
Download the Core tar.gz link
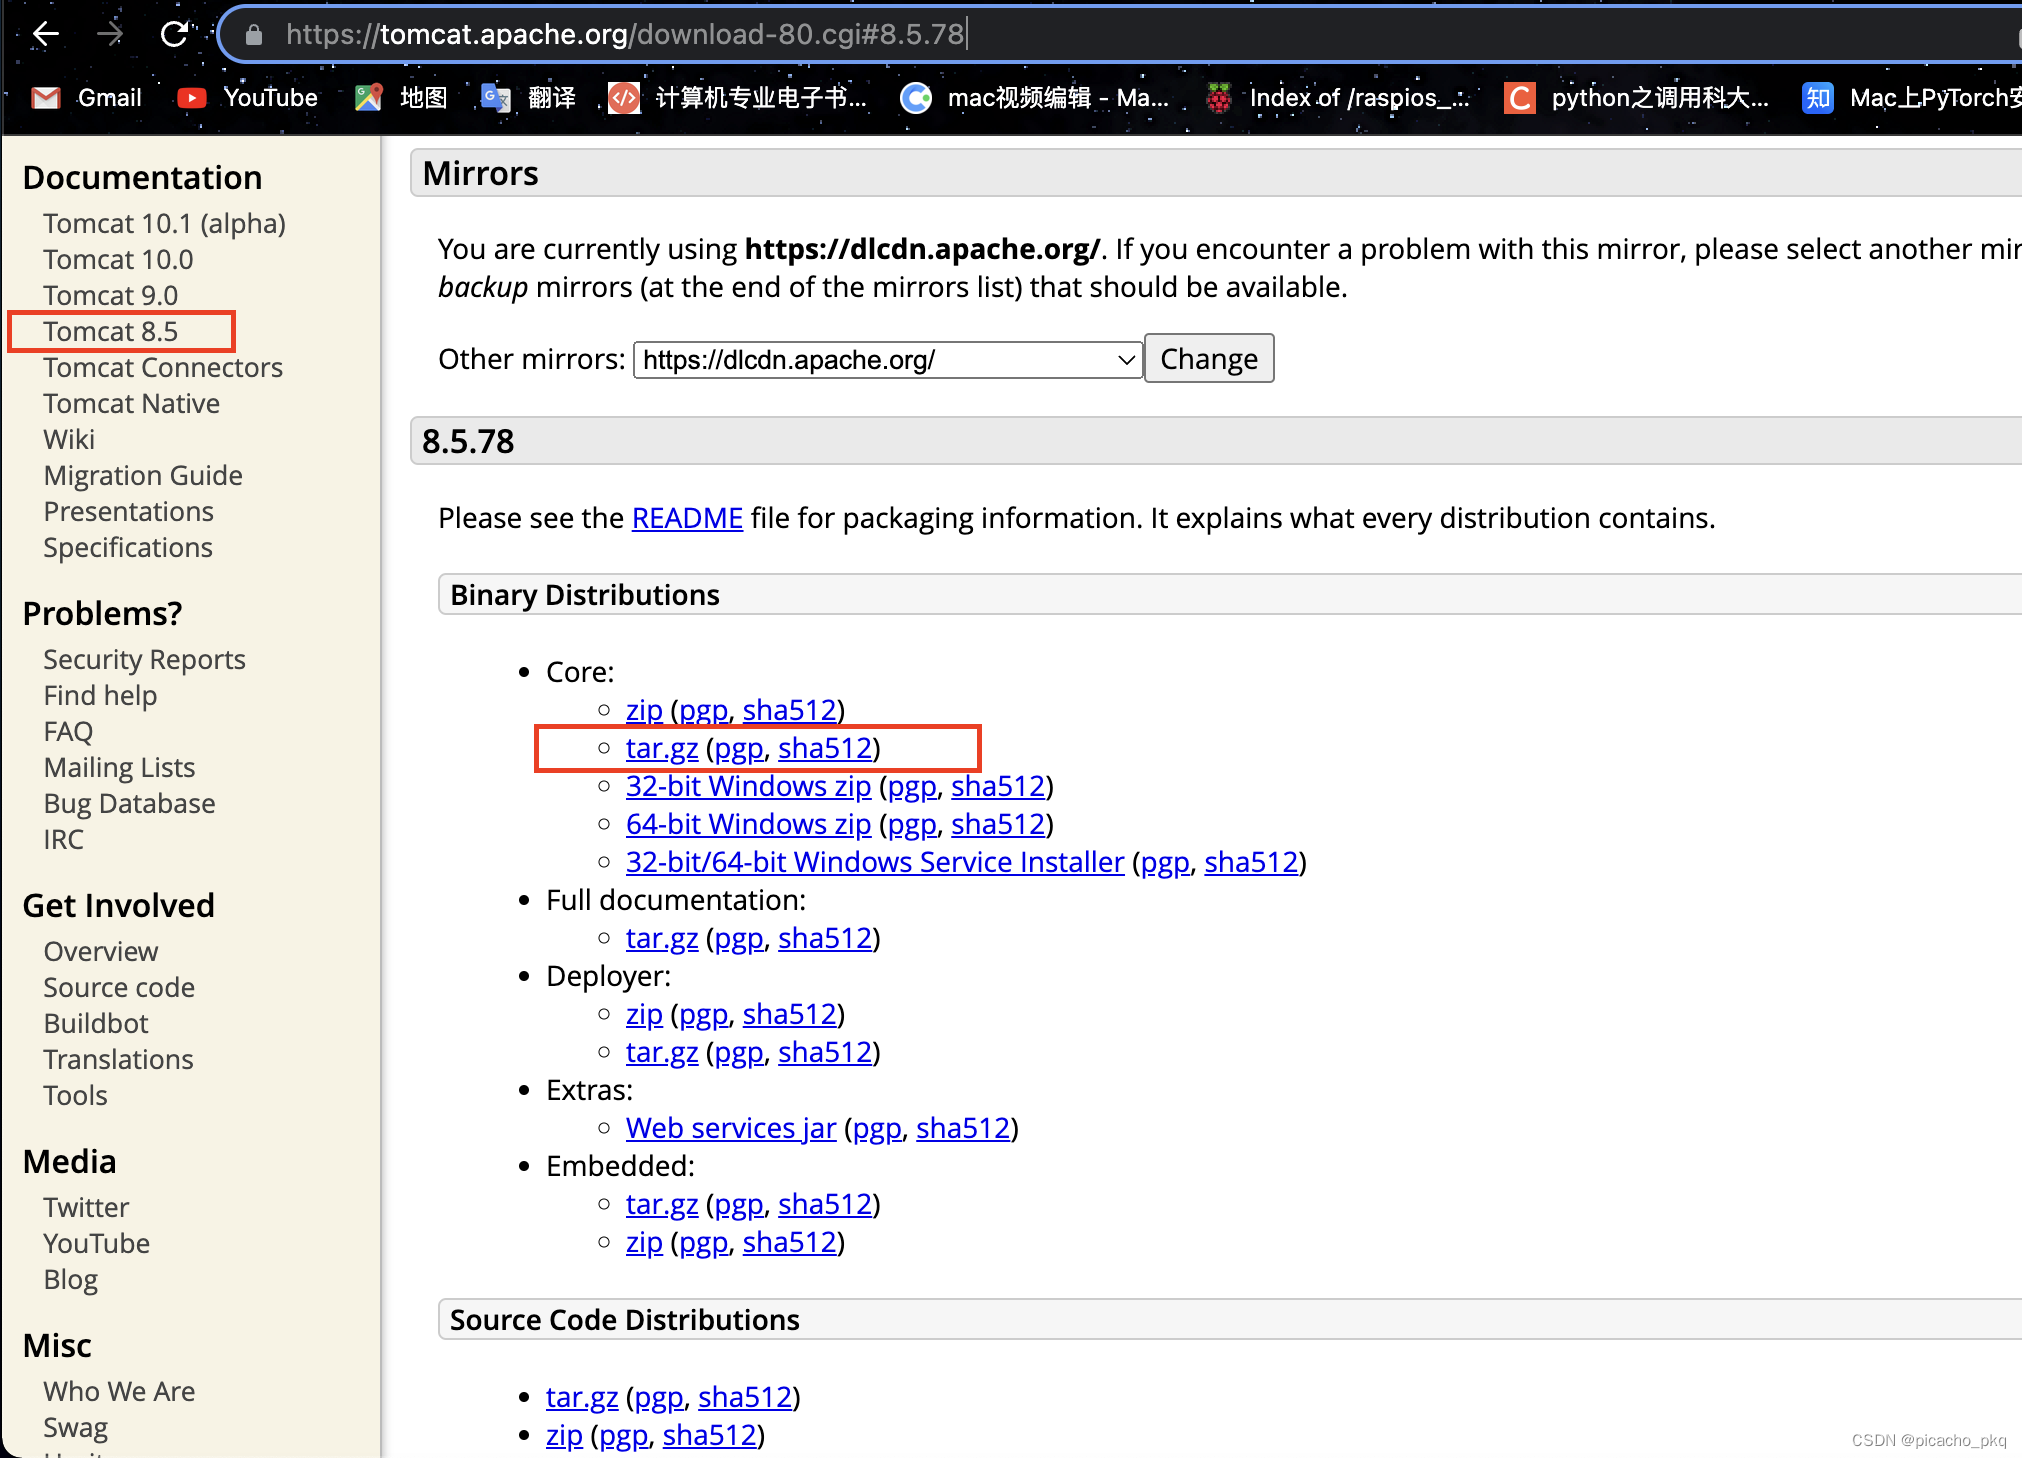coord(661,748)
